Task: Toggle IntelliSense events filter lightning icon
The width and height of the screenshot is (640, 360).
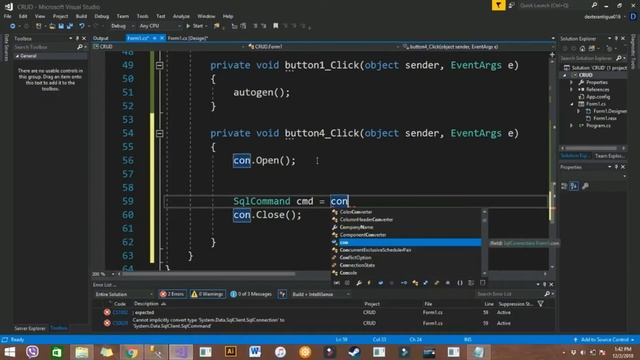Action: [x=369, y=283]
